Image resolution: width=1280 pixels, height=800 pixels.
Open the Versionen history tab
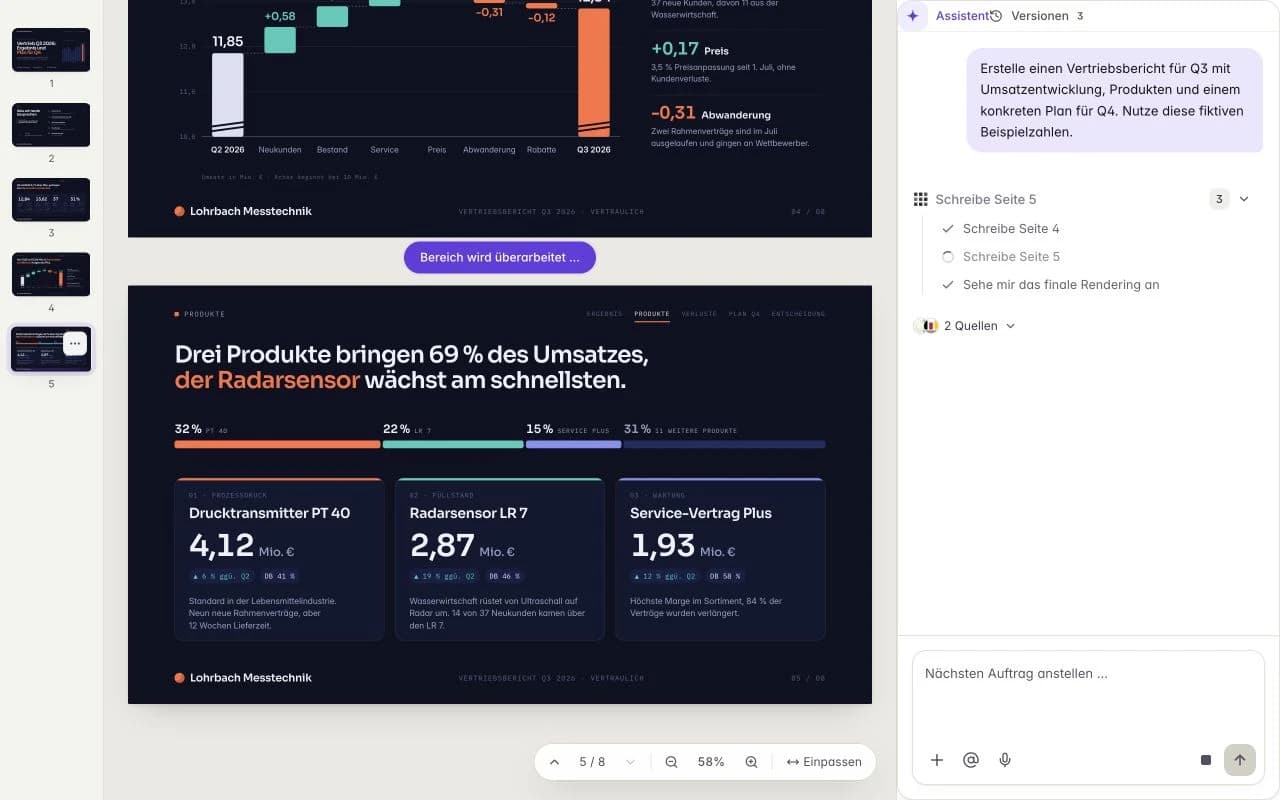[1036, 16]
